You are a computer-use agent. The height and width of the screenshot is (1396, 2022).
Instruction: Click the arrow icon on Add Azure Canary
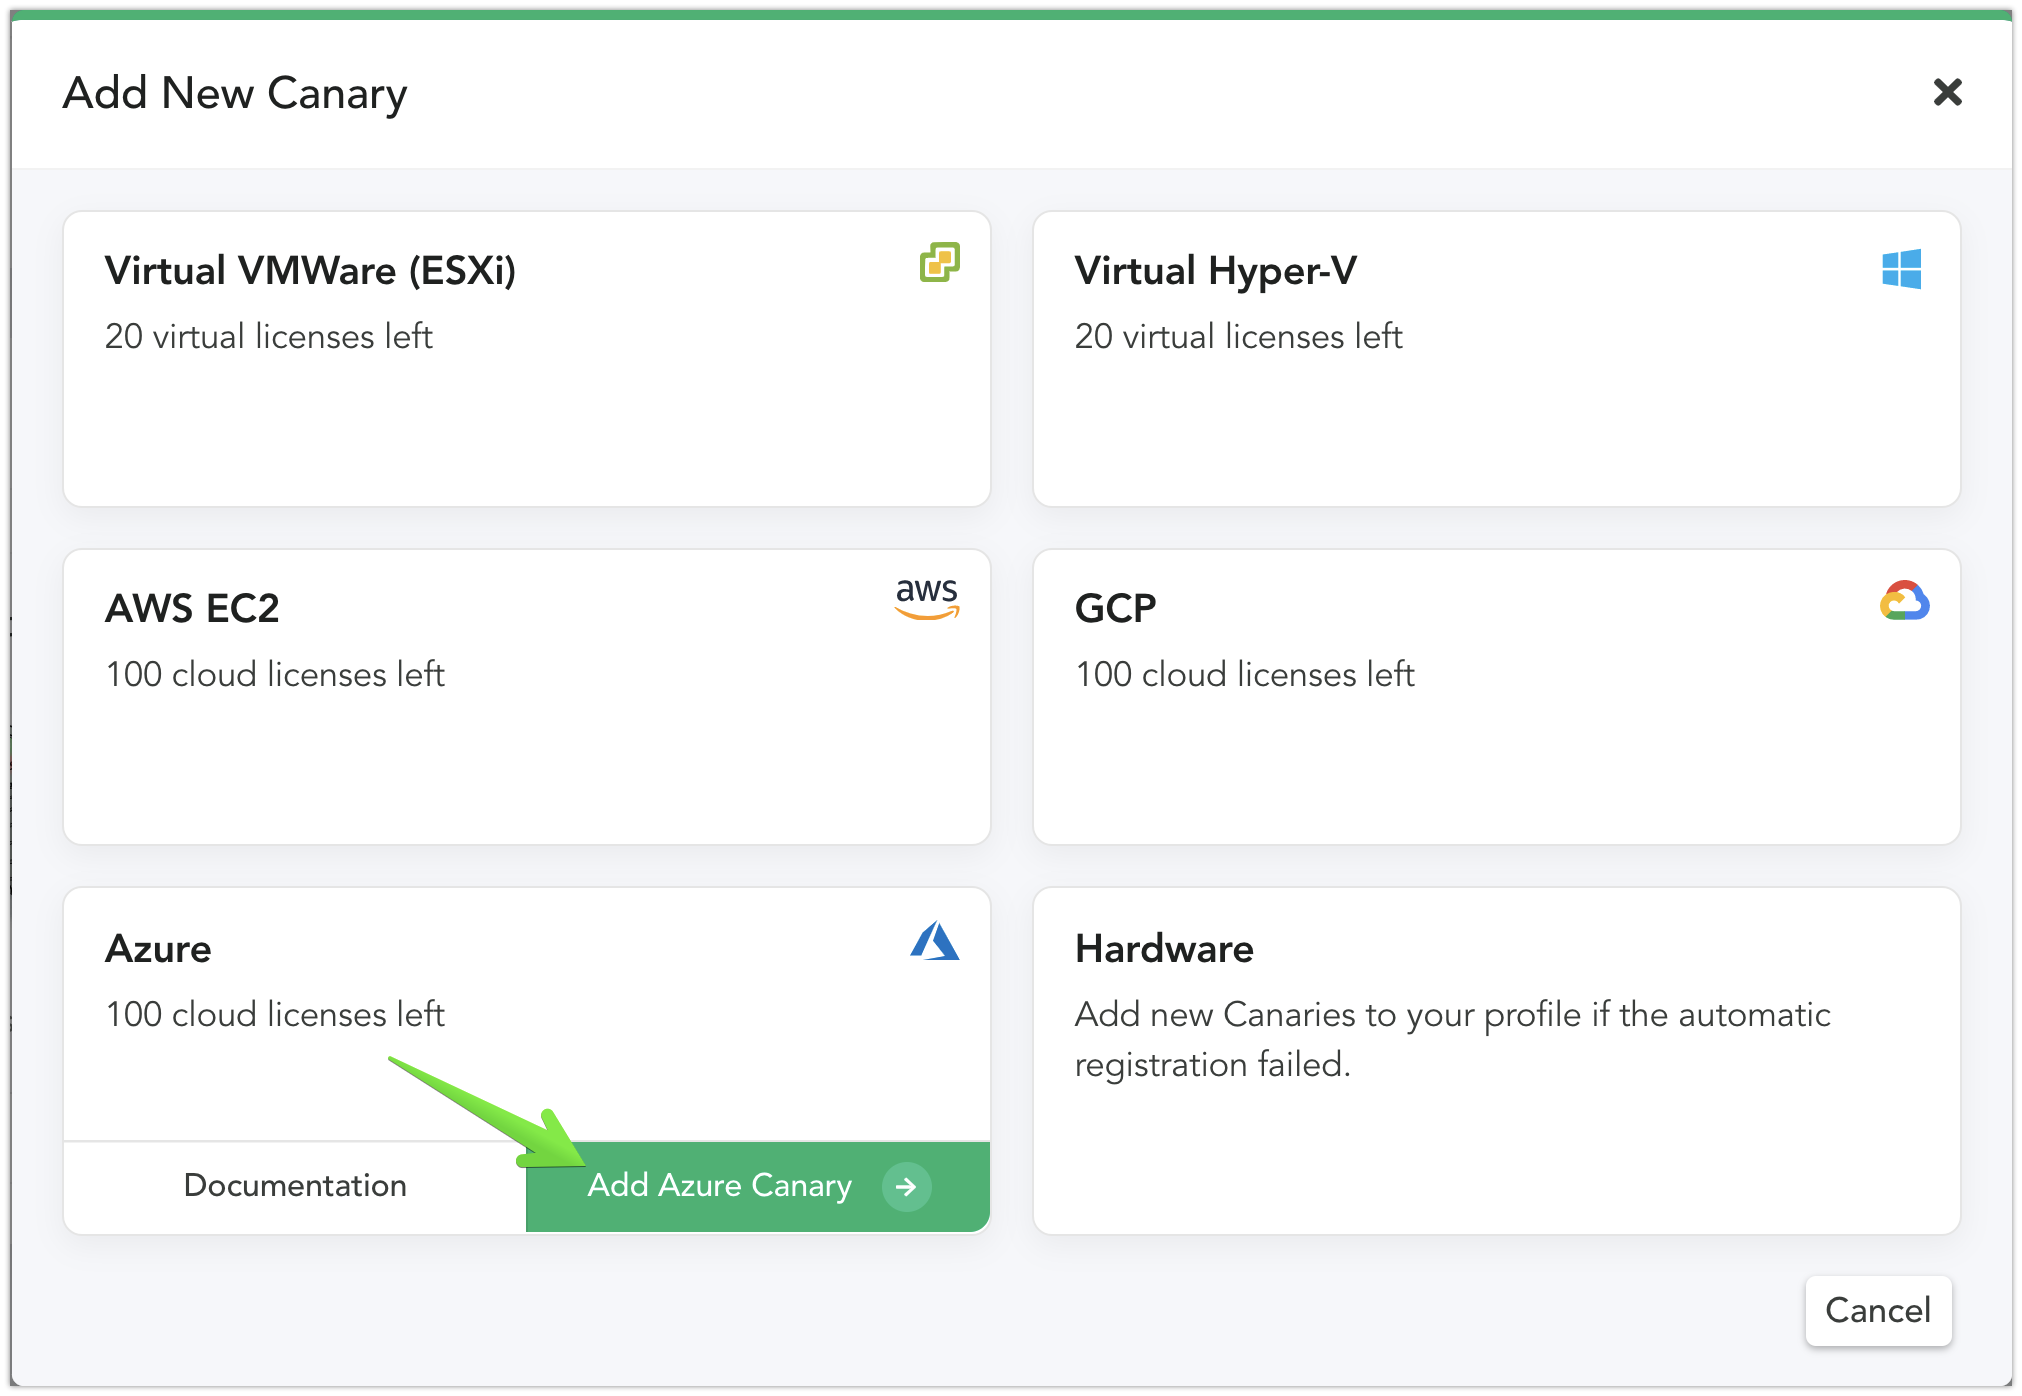906,1186
